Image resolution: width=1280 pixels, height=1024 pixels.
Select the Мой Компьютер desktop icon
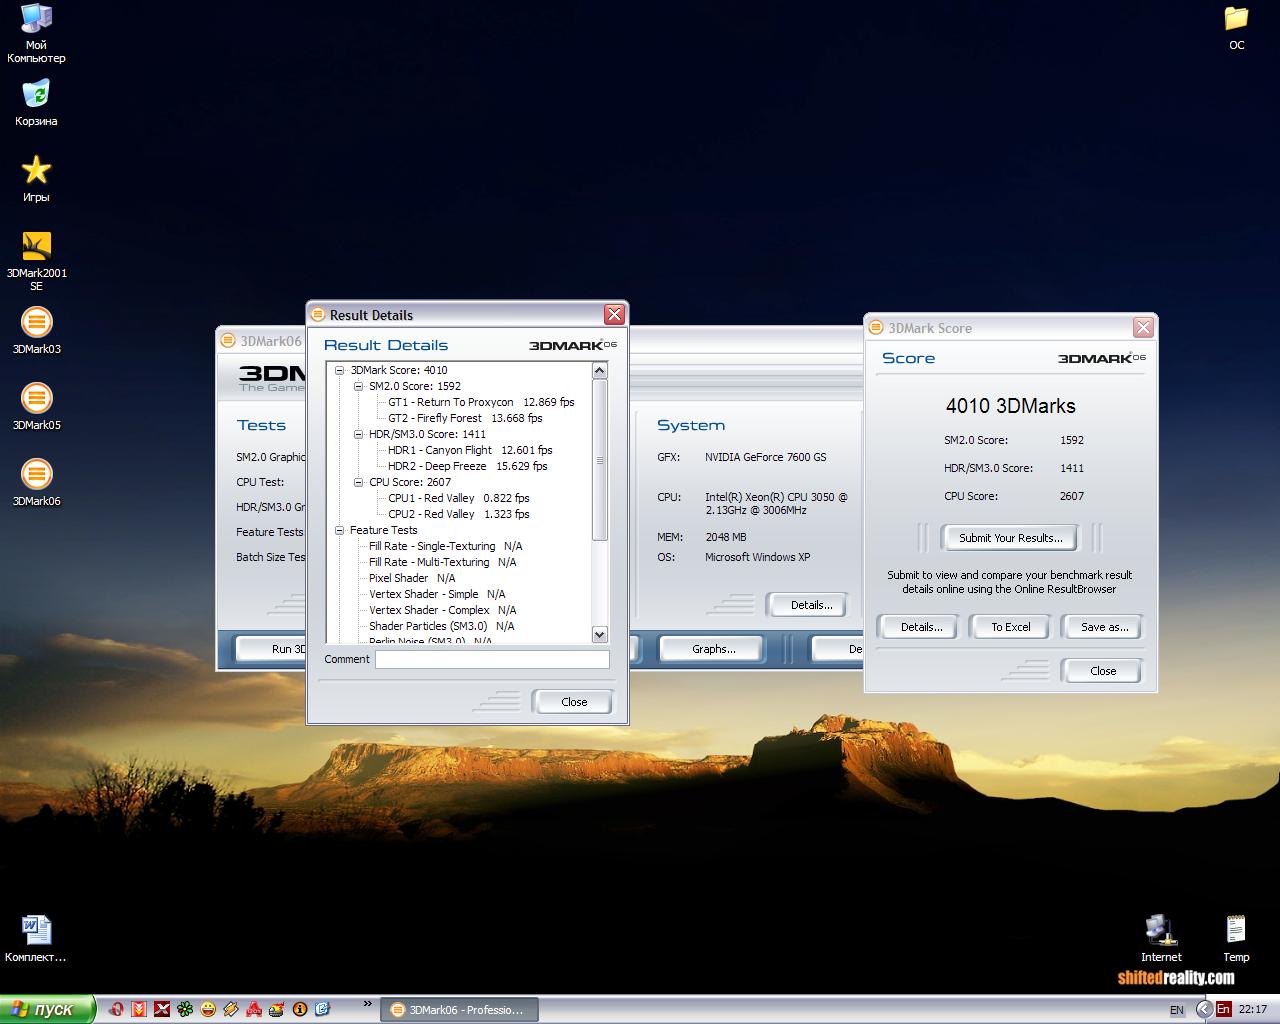[36, 33]
